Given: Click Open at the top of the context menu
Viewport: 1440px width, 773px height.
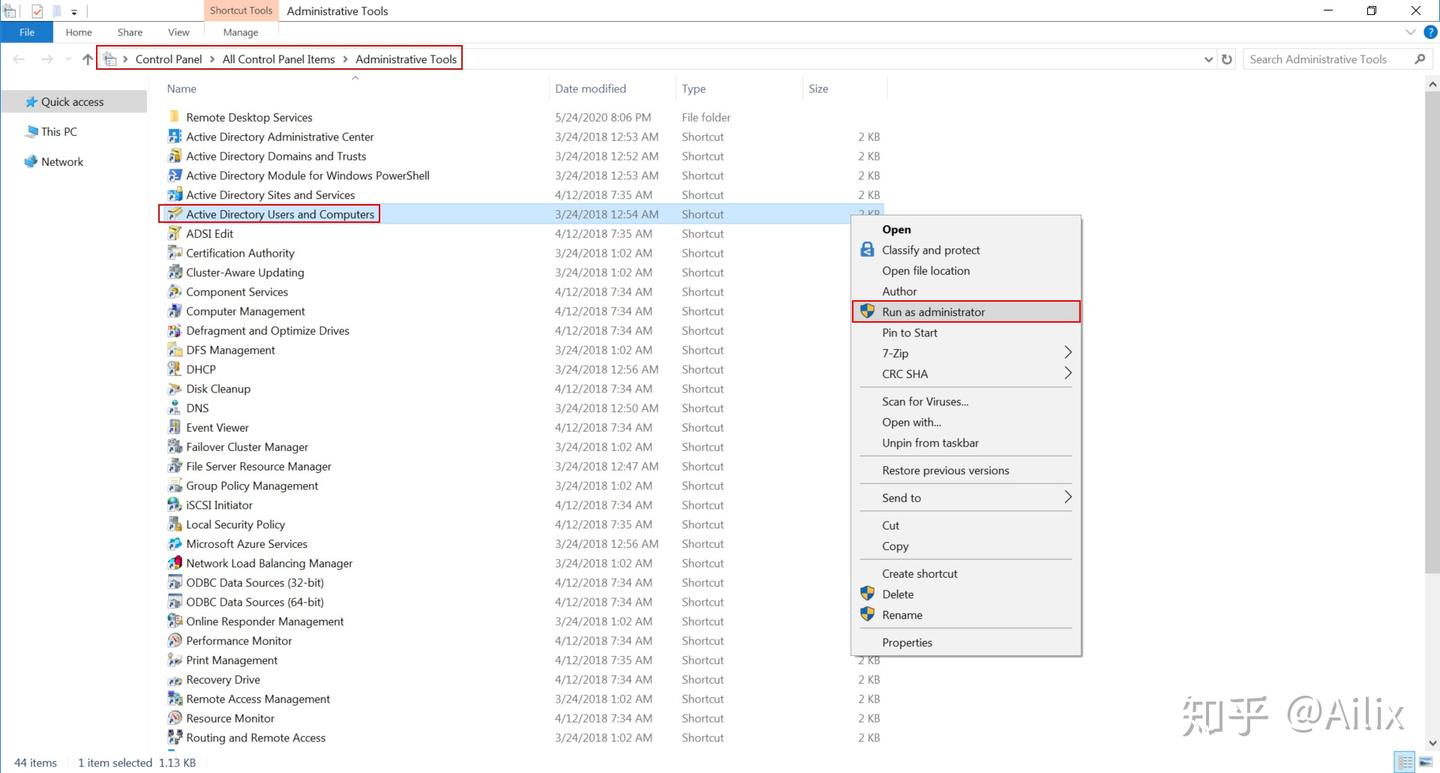Looking at the screenshot, I should (x=895, y=229).
